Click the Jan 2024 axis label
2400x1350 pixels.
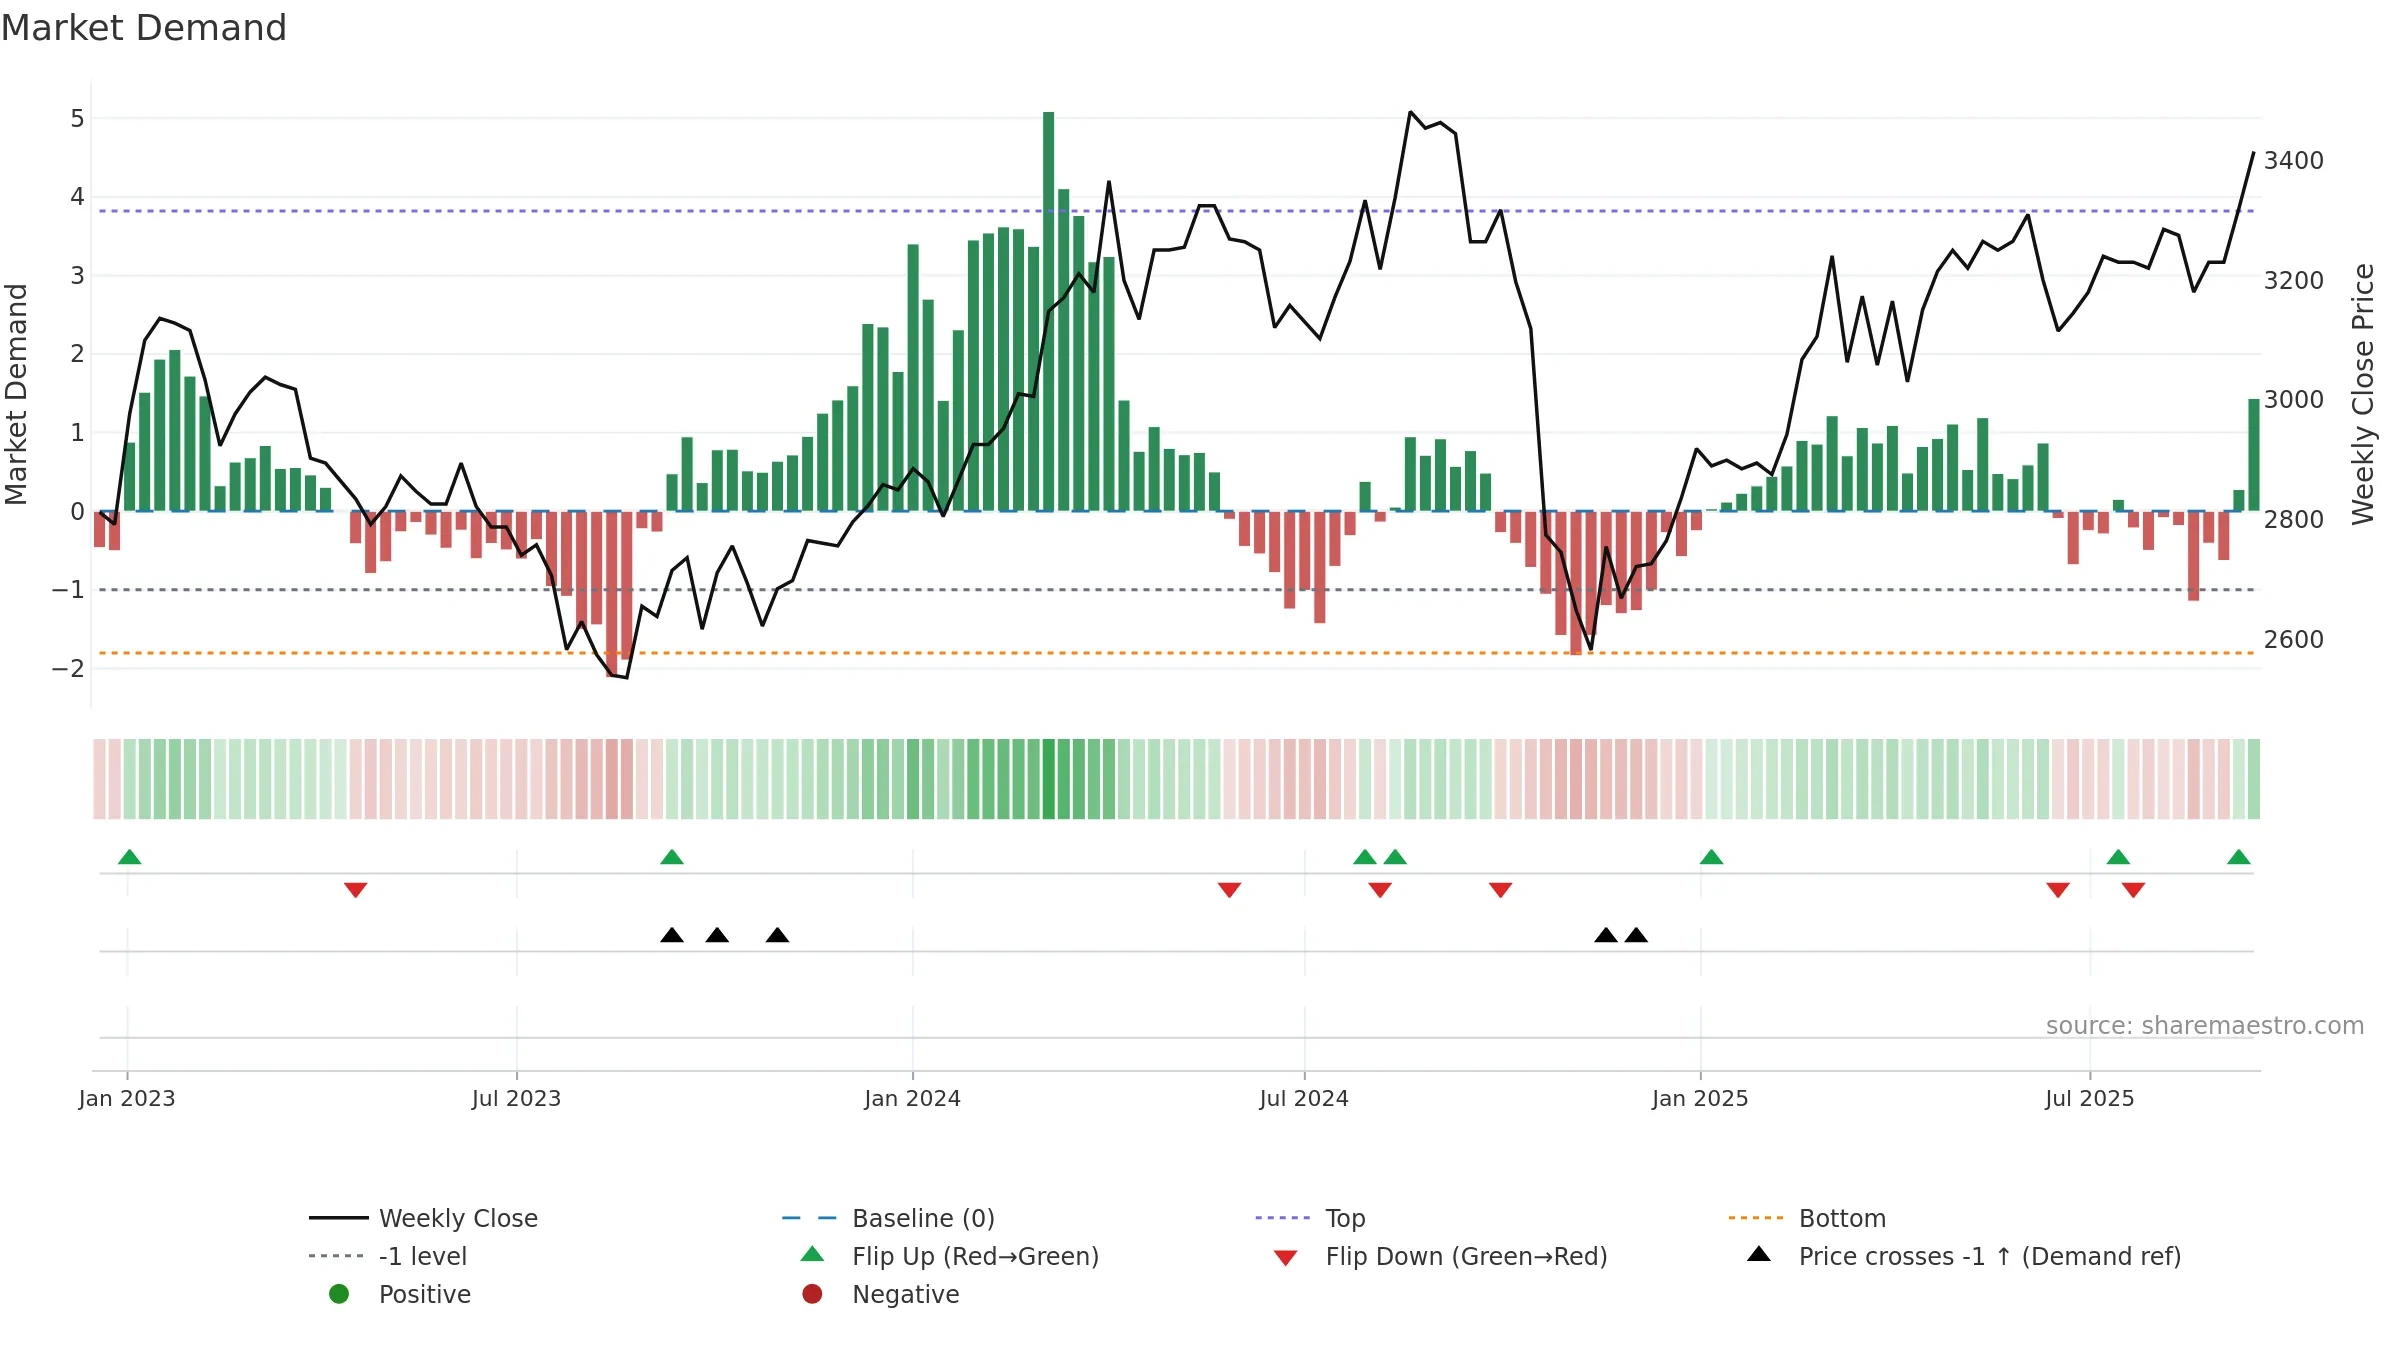pos(912,1098)
